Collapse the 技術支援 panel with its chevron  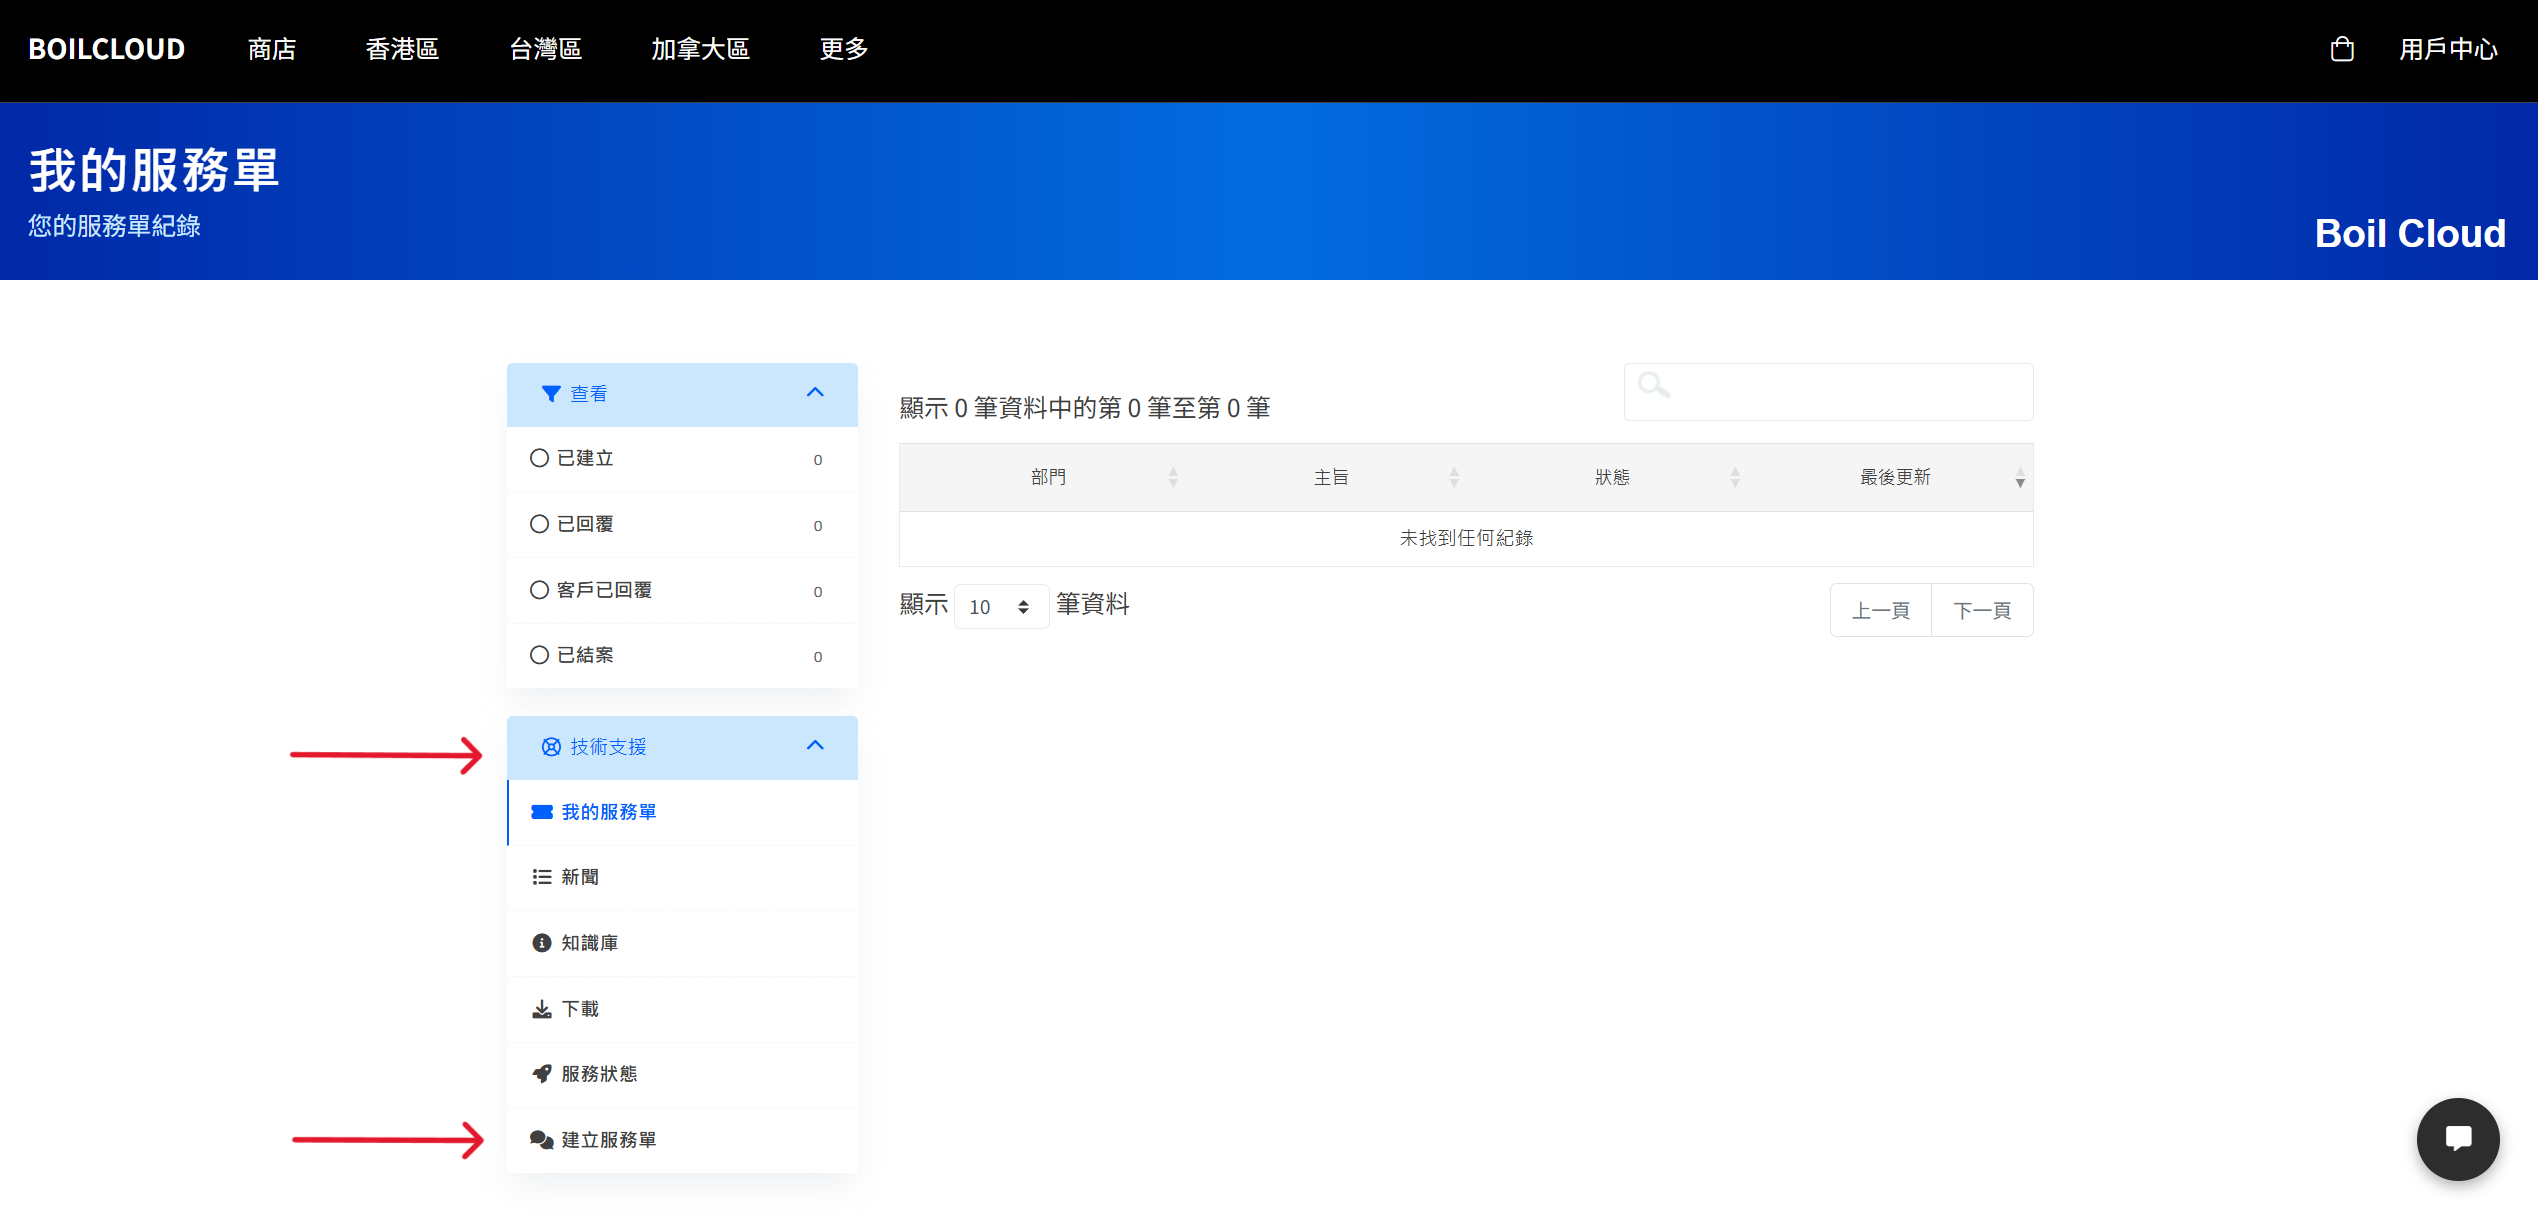tap(815, 746)
